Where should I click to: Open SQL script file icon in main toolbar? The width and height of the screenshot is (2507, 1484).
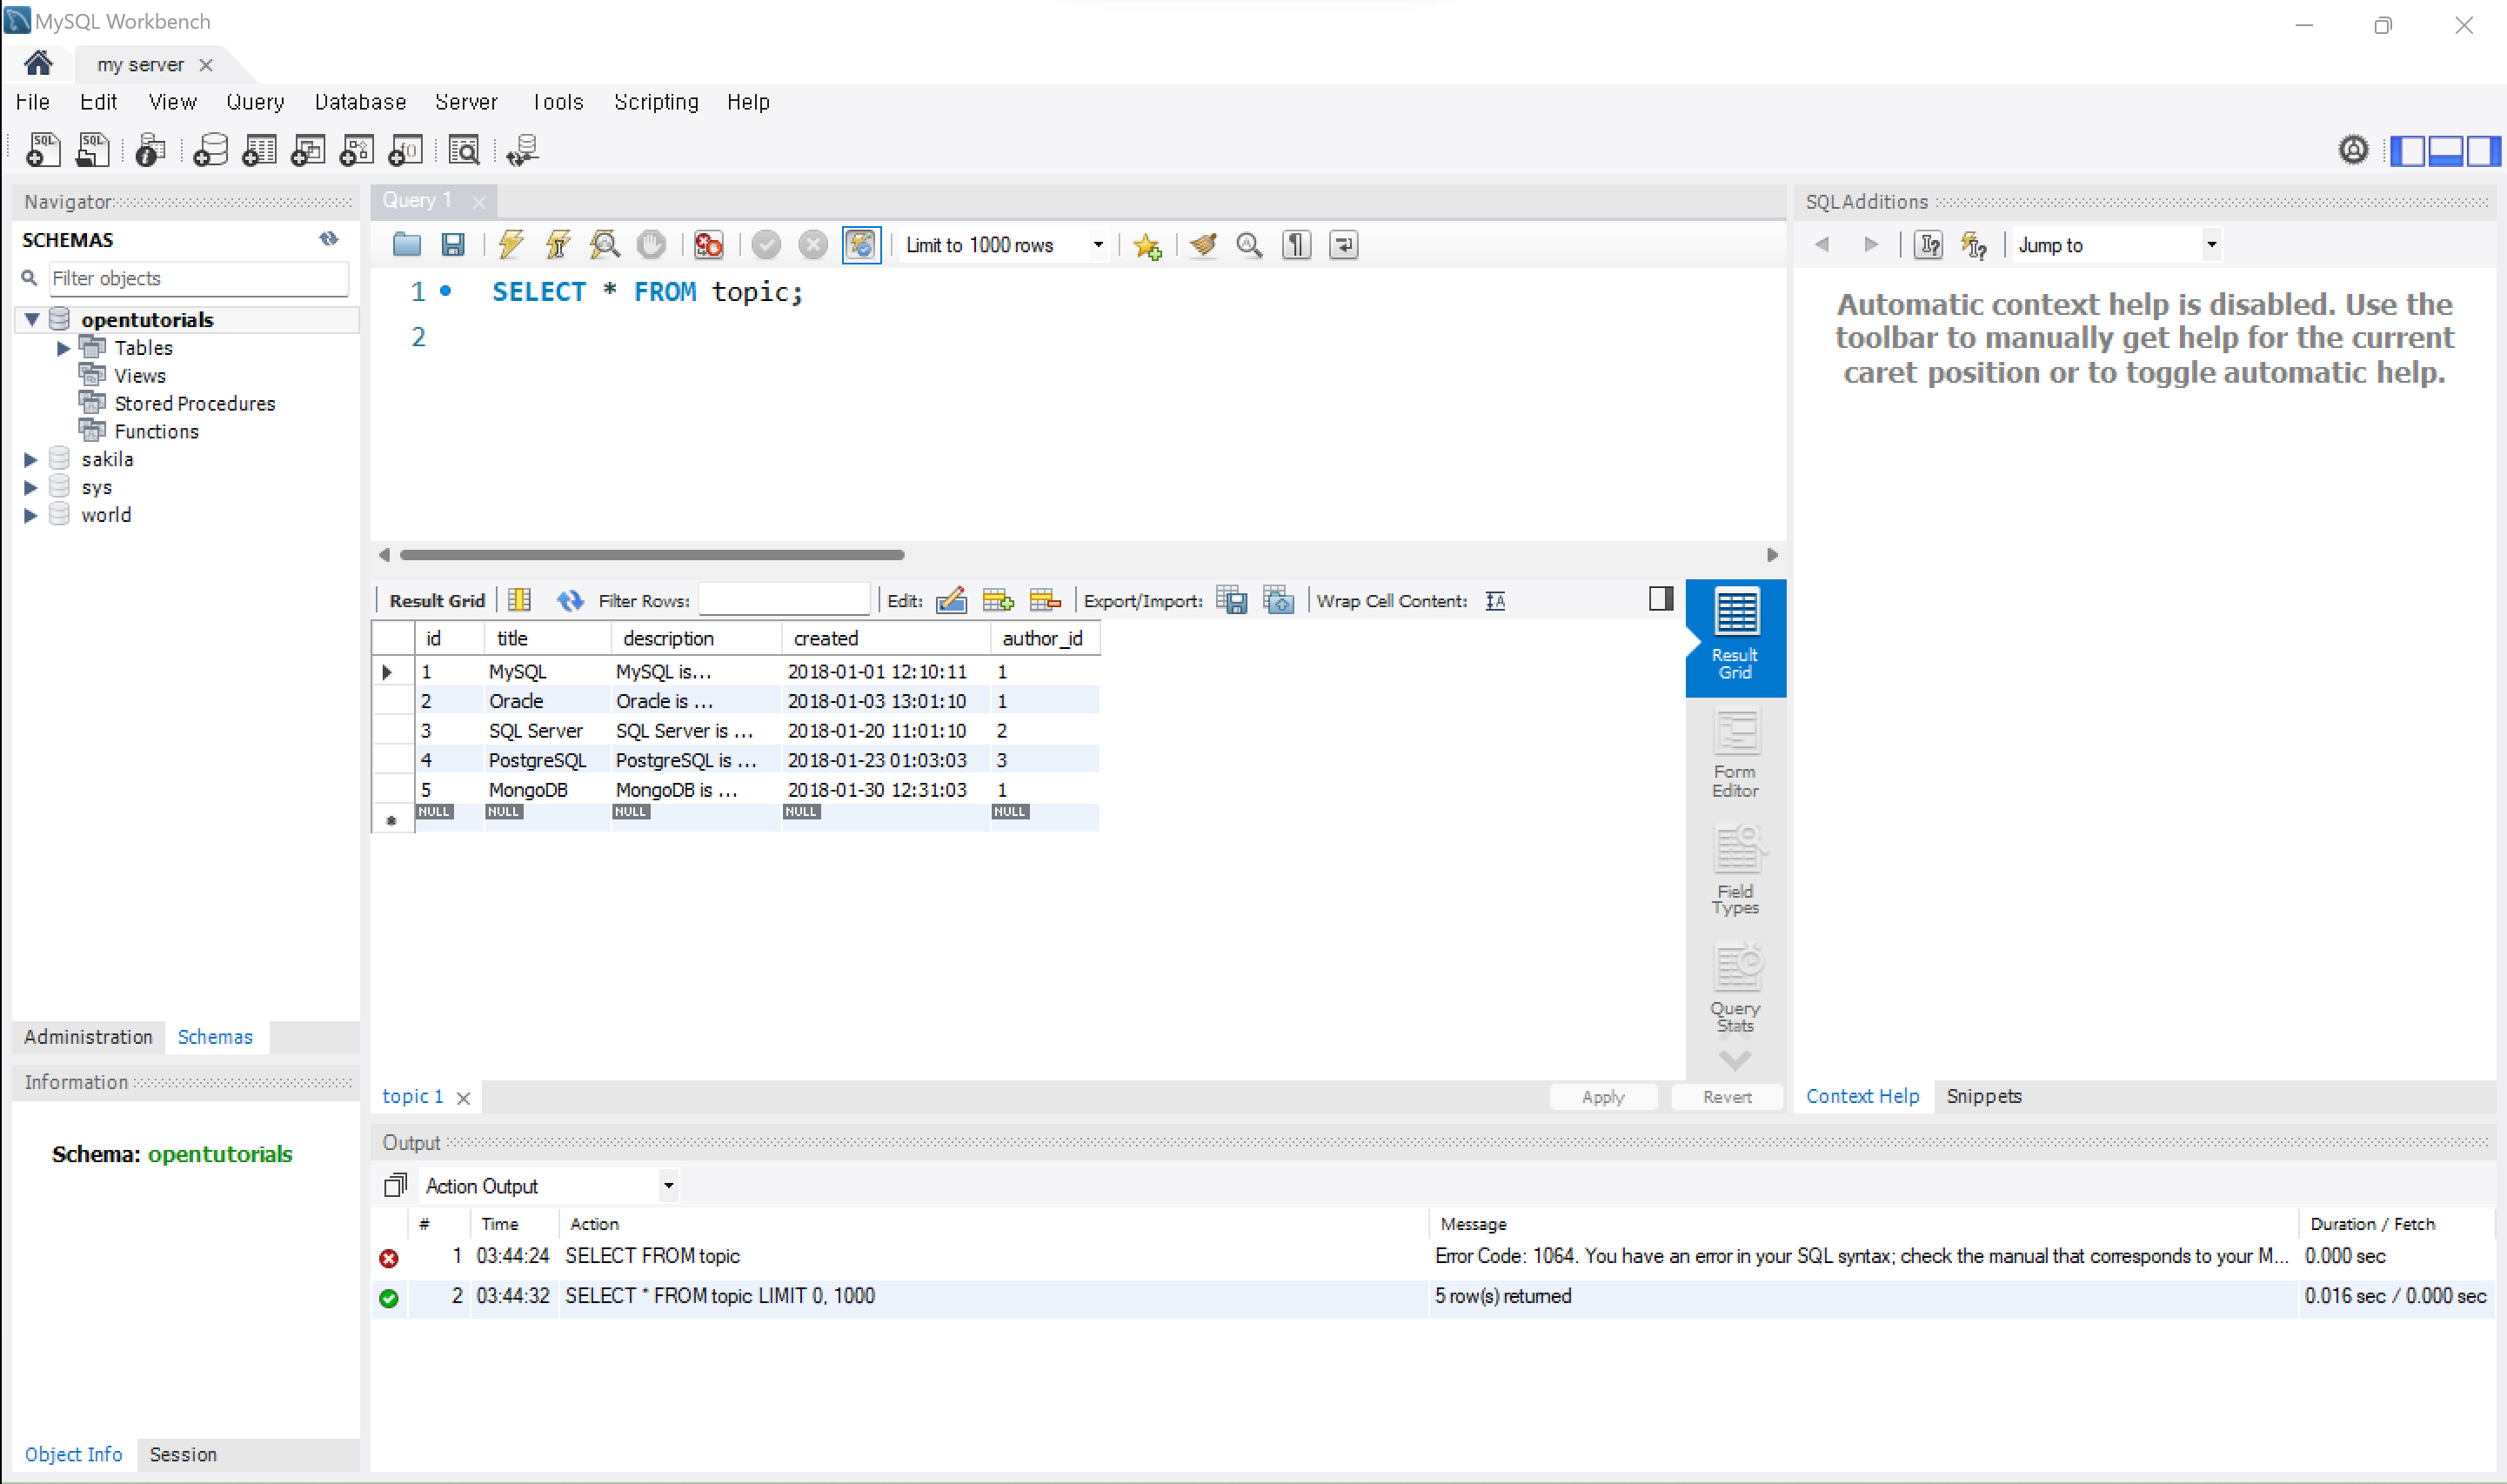pyautogui.click(x=92, y=150)
